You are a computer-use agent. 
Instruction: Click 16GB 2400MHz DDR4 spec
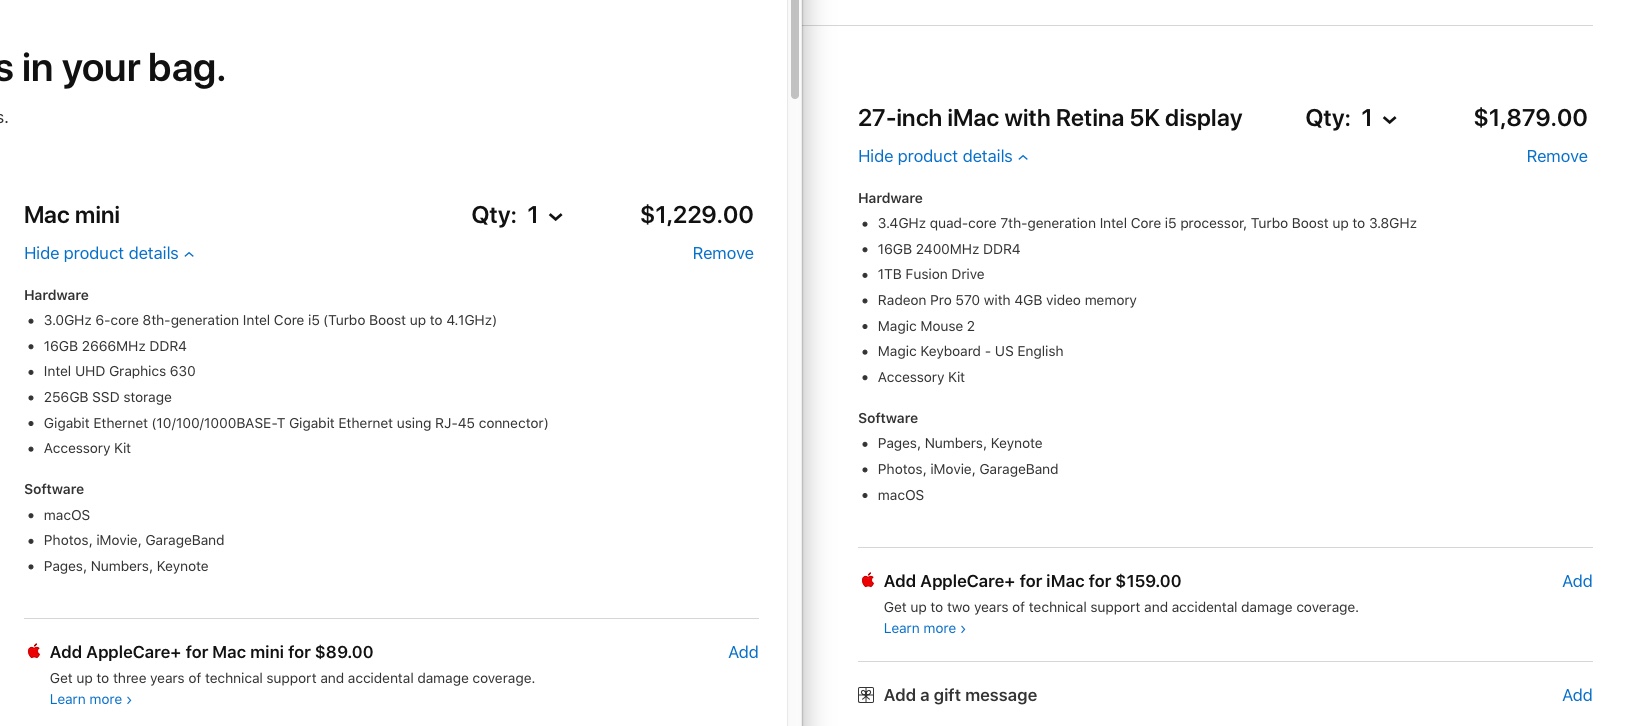click(949, 250)
